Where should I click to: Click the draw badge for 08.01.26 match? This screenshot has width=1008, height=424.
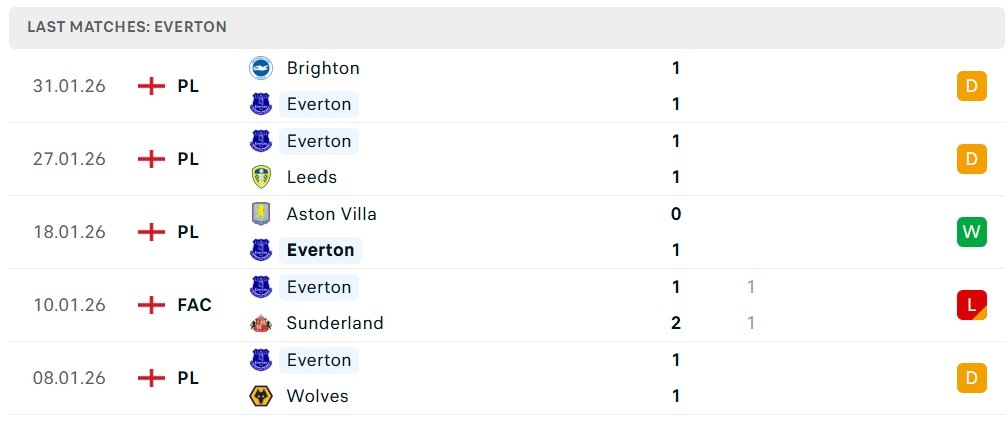coord(971,378)
